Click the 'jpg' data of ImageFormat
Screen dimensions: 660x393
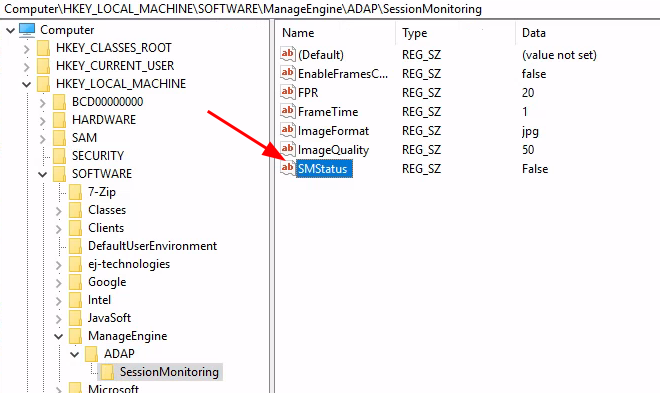click(530, 131)
